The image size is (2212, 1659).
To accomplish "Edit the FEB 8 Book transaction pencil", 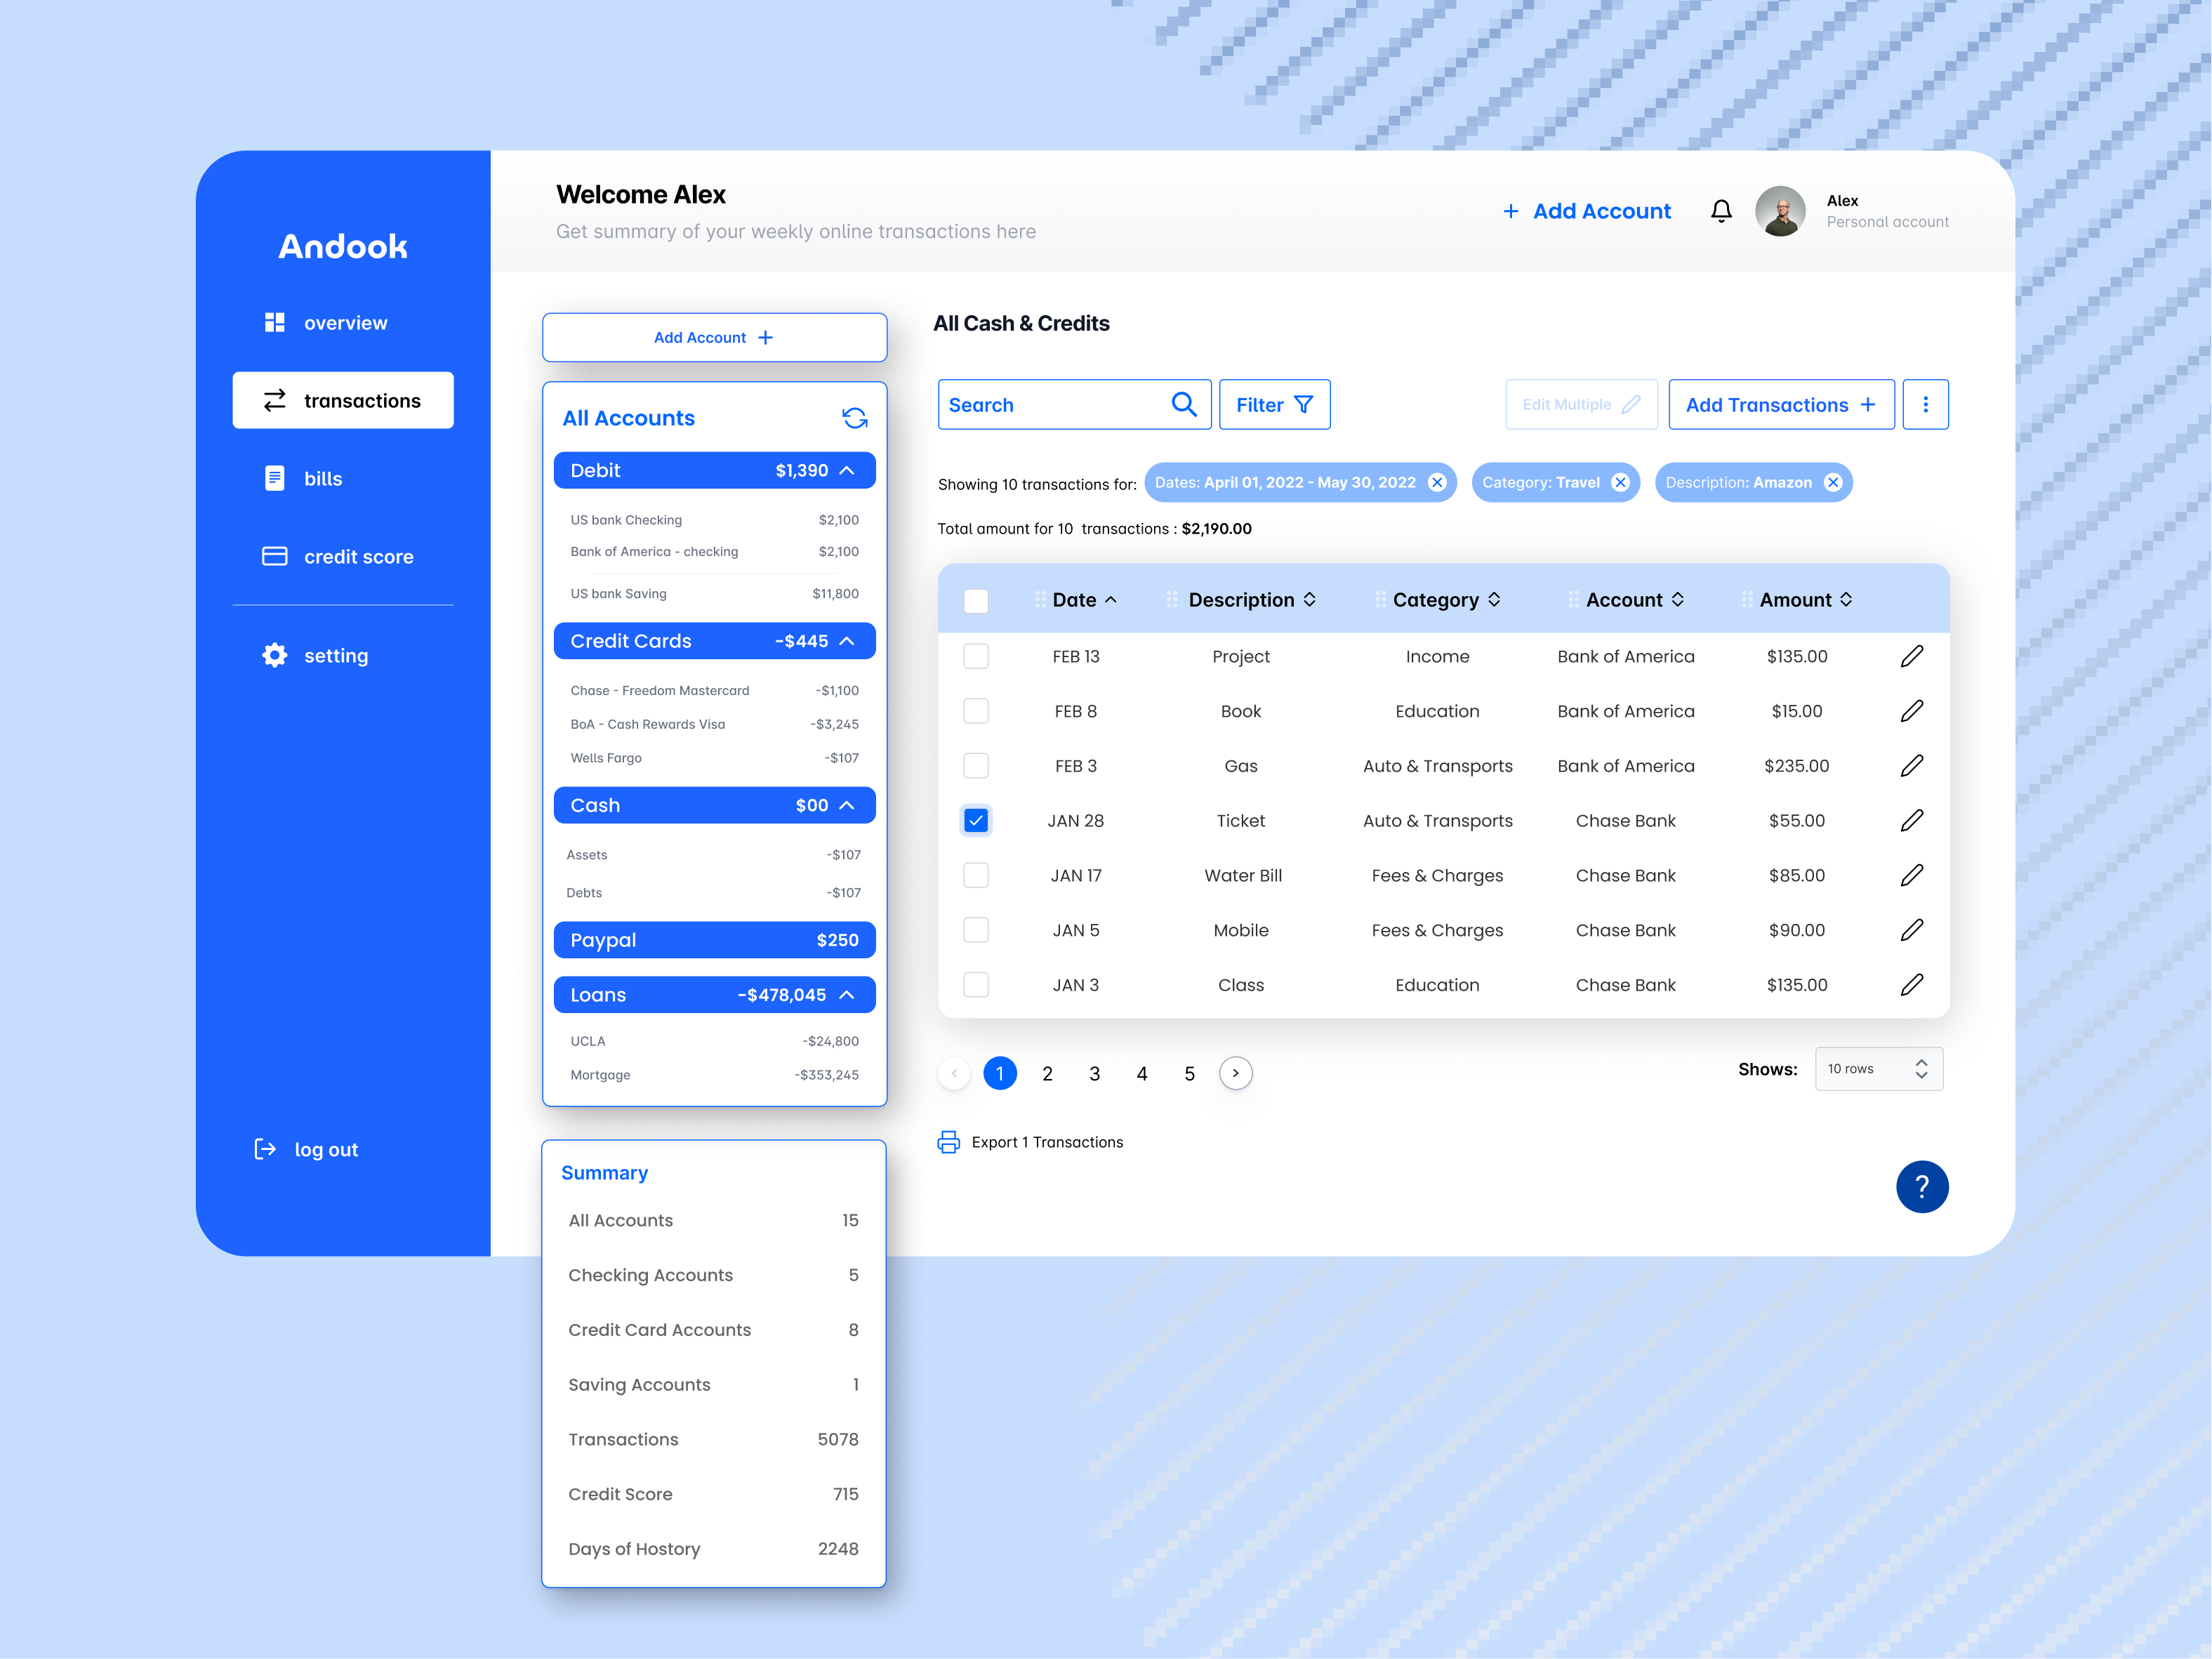I will tap(1911, 711).
